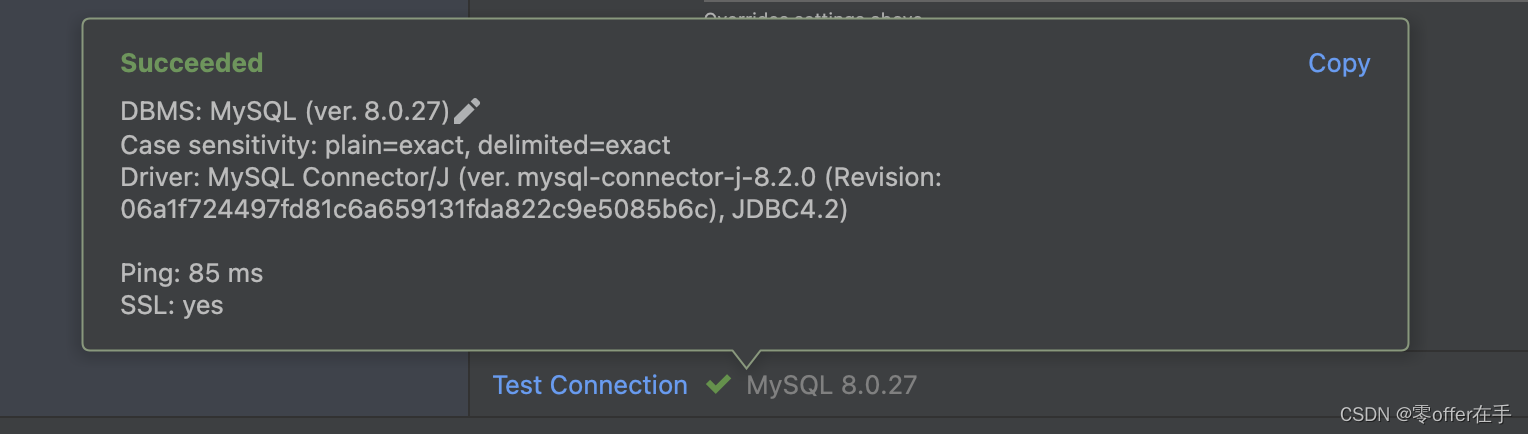
Task: Click the dark left sidebar panel
Action: pos(40,200)
